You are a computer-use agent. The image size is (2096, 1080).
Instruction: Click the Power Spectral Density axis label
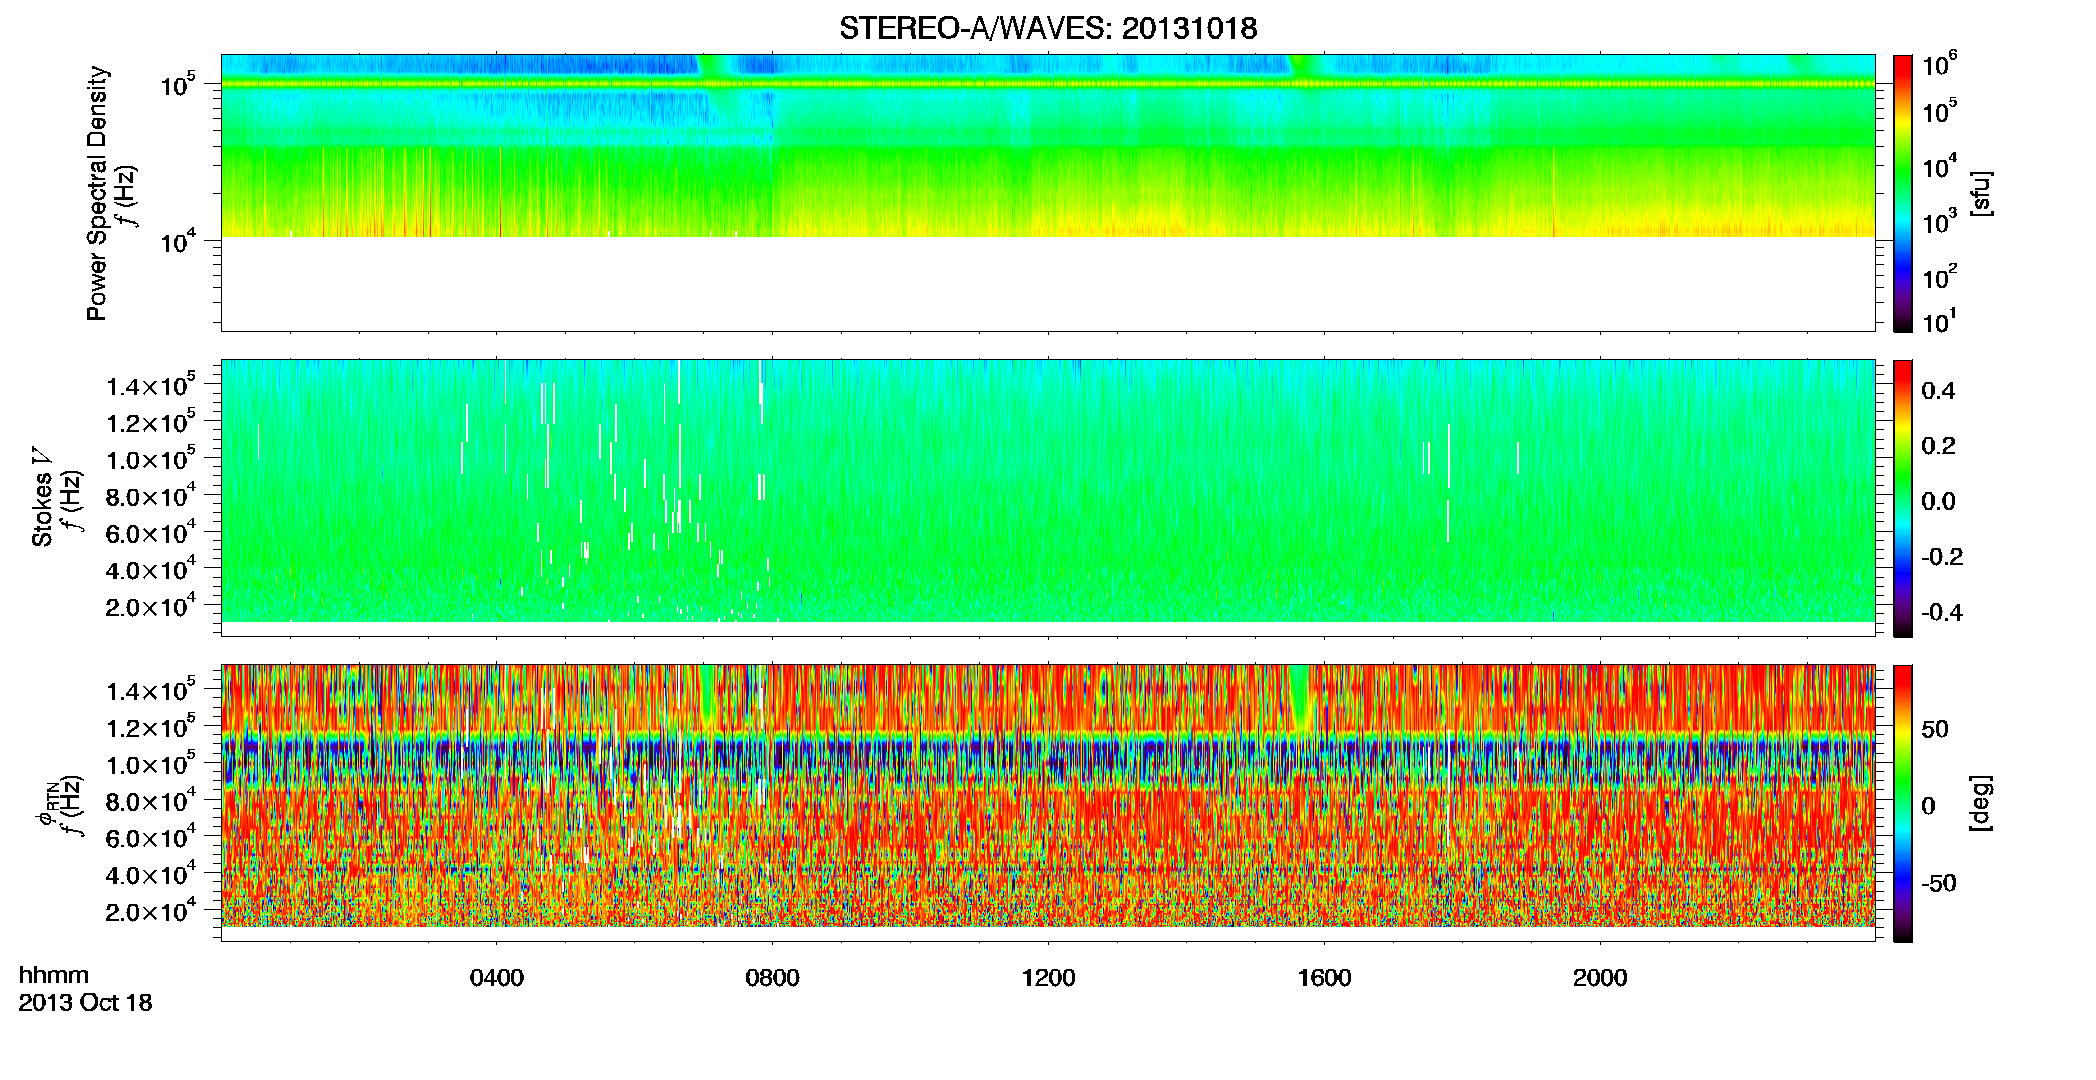tap(97, 193)
